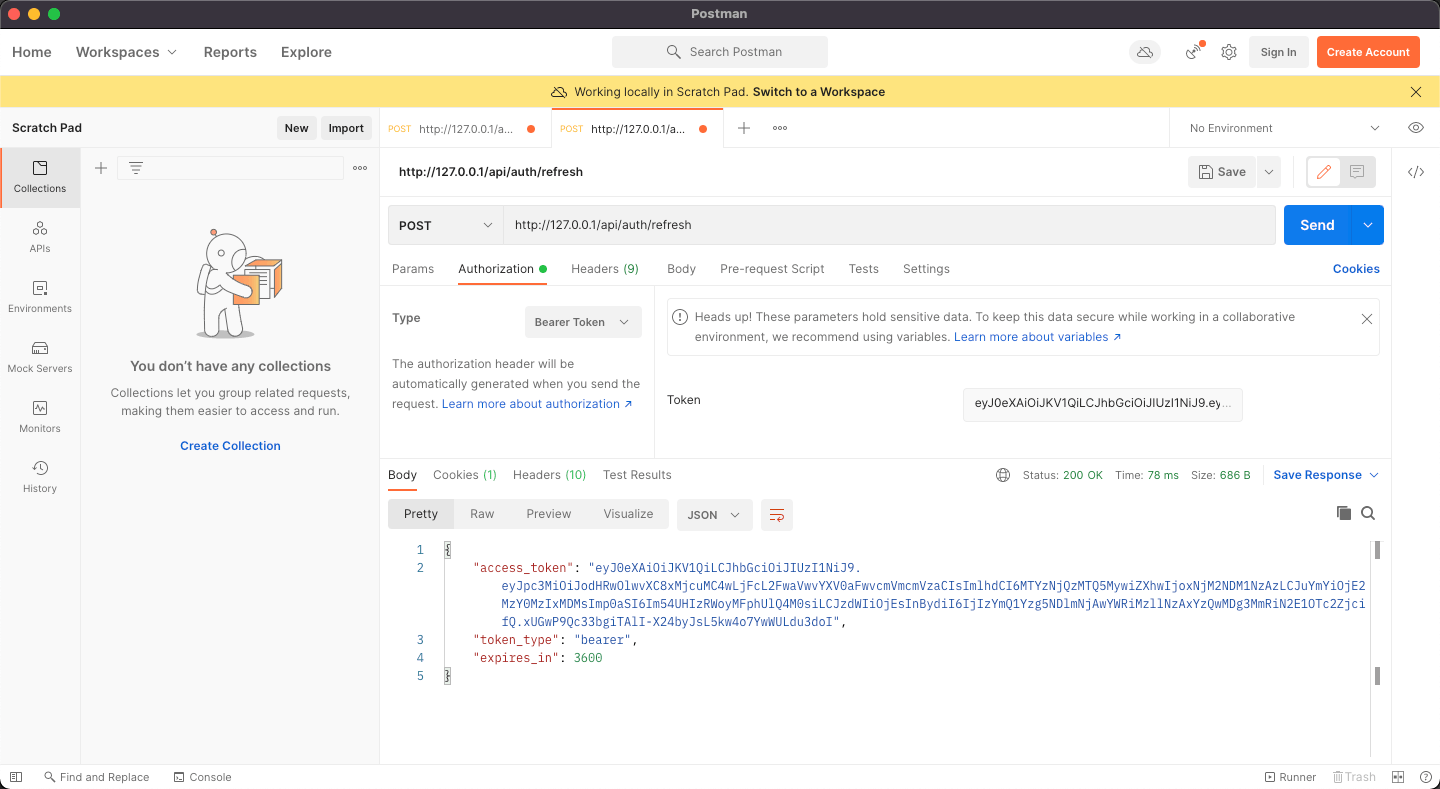
Task: Open the Explore menu item
Action: click(x=306, y=52)
